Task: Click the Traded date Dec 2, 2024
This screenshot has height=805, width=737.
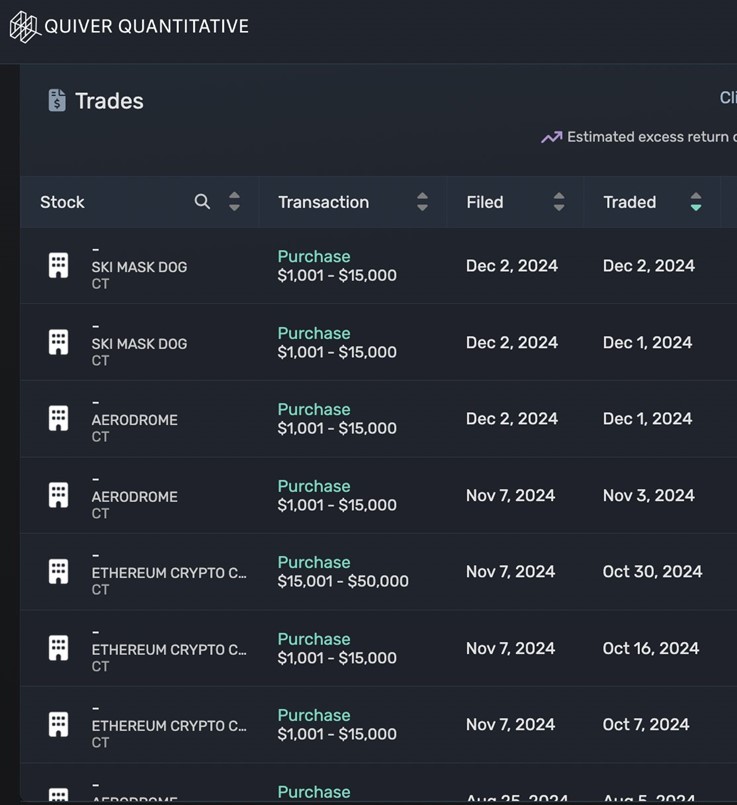Action: click(649, 266)
